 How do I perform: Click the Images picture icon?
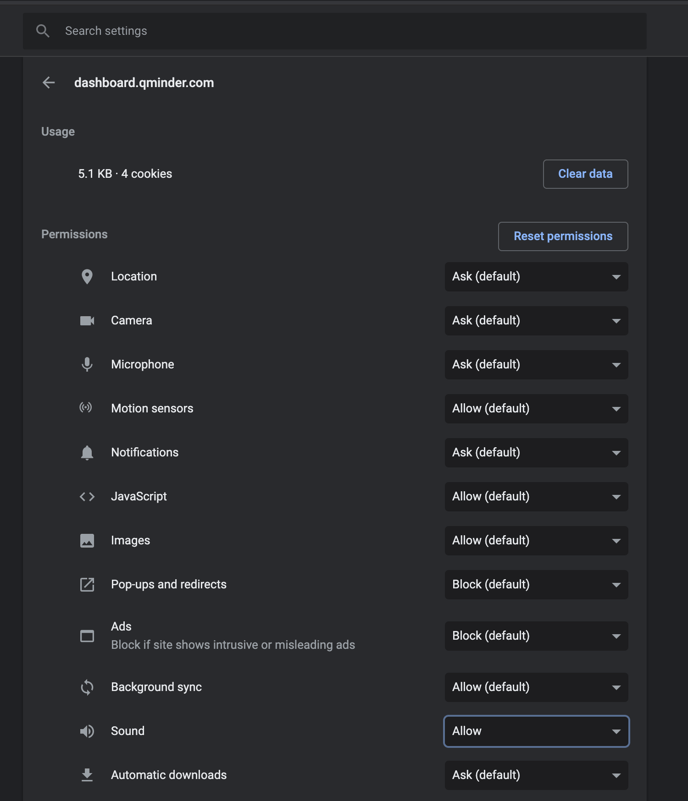(x=87, y=540)
